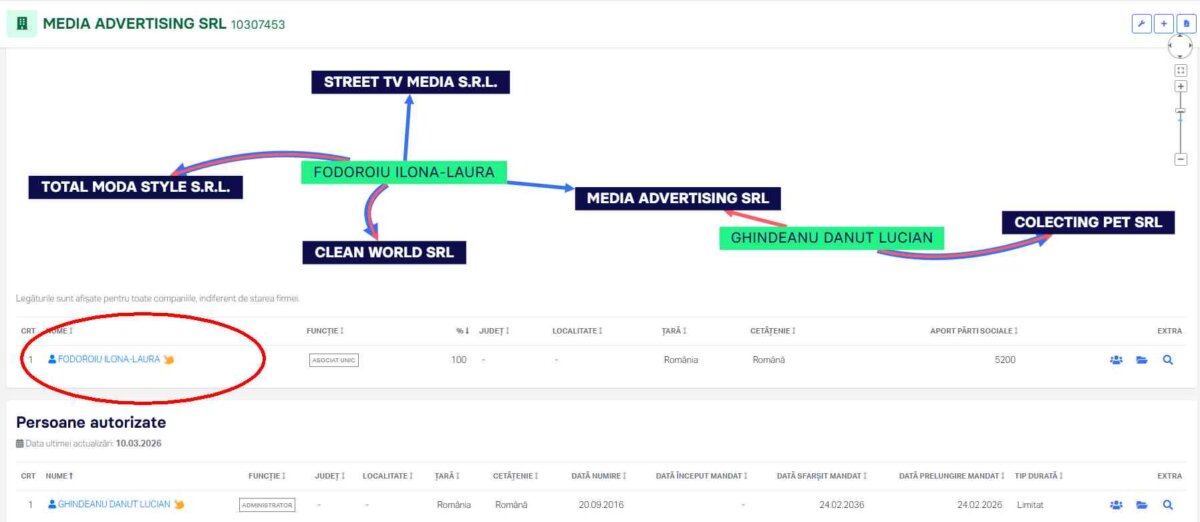Sort authorized persons by Tip Durată
The image size is (1200, 522).
pos(1038,476)
